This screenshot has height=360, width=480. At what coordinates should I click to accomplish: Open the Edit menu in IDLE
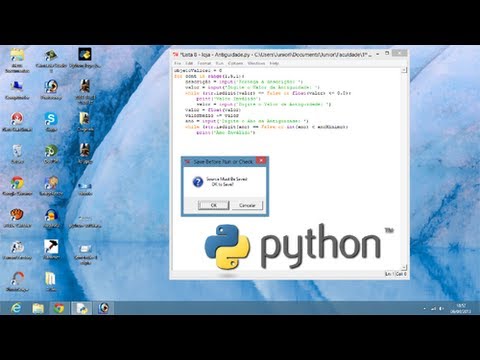click(x=189, y=63)
